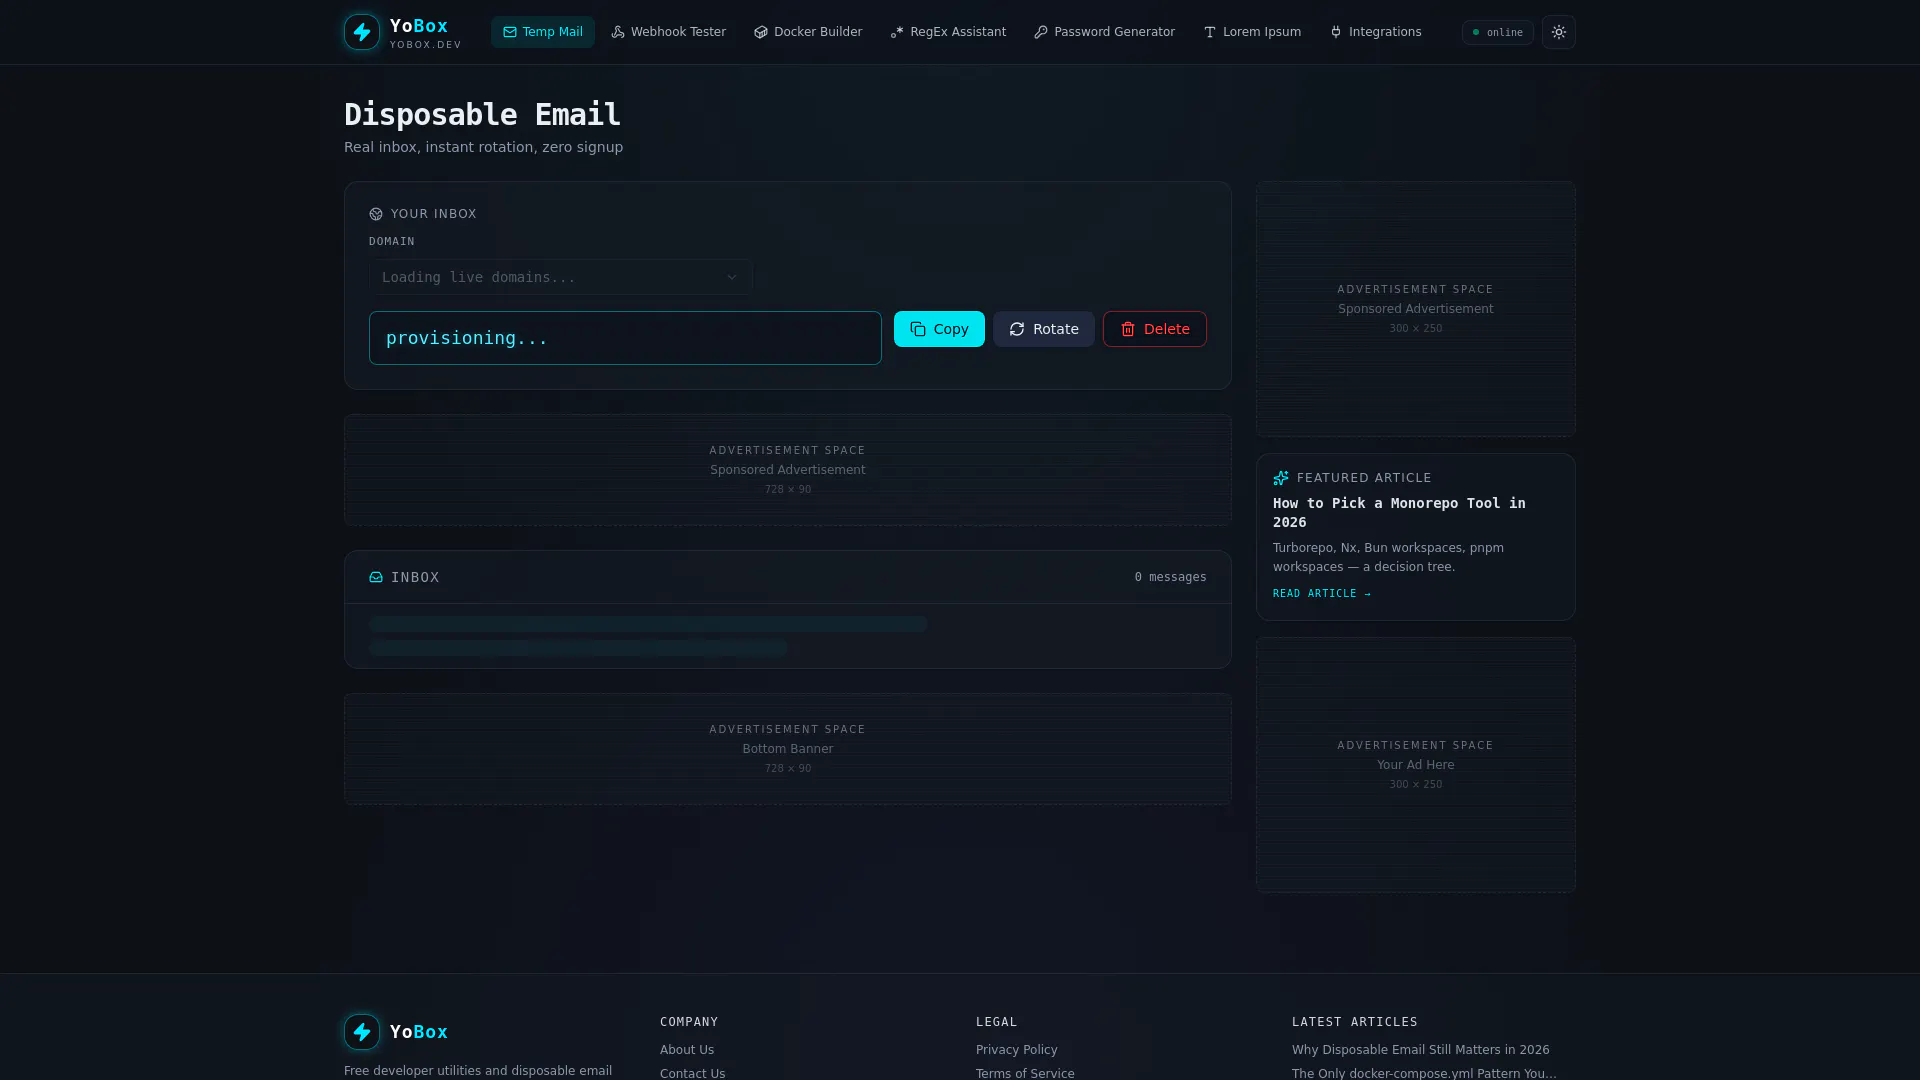Click the YoBox lightning logo in header
The height and width of the screenshot is (1080, 1920).
pyautogui.click(x=361, y=32)
